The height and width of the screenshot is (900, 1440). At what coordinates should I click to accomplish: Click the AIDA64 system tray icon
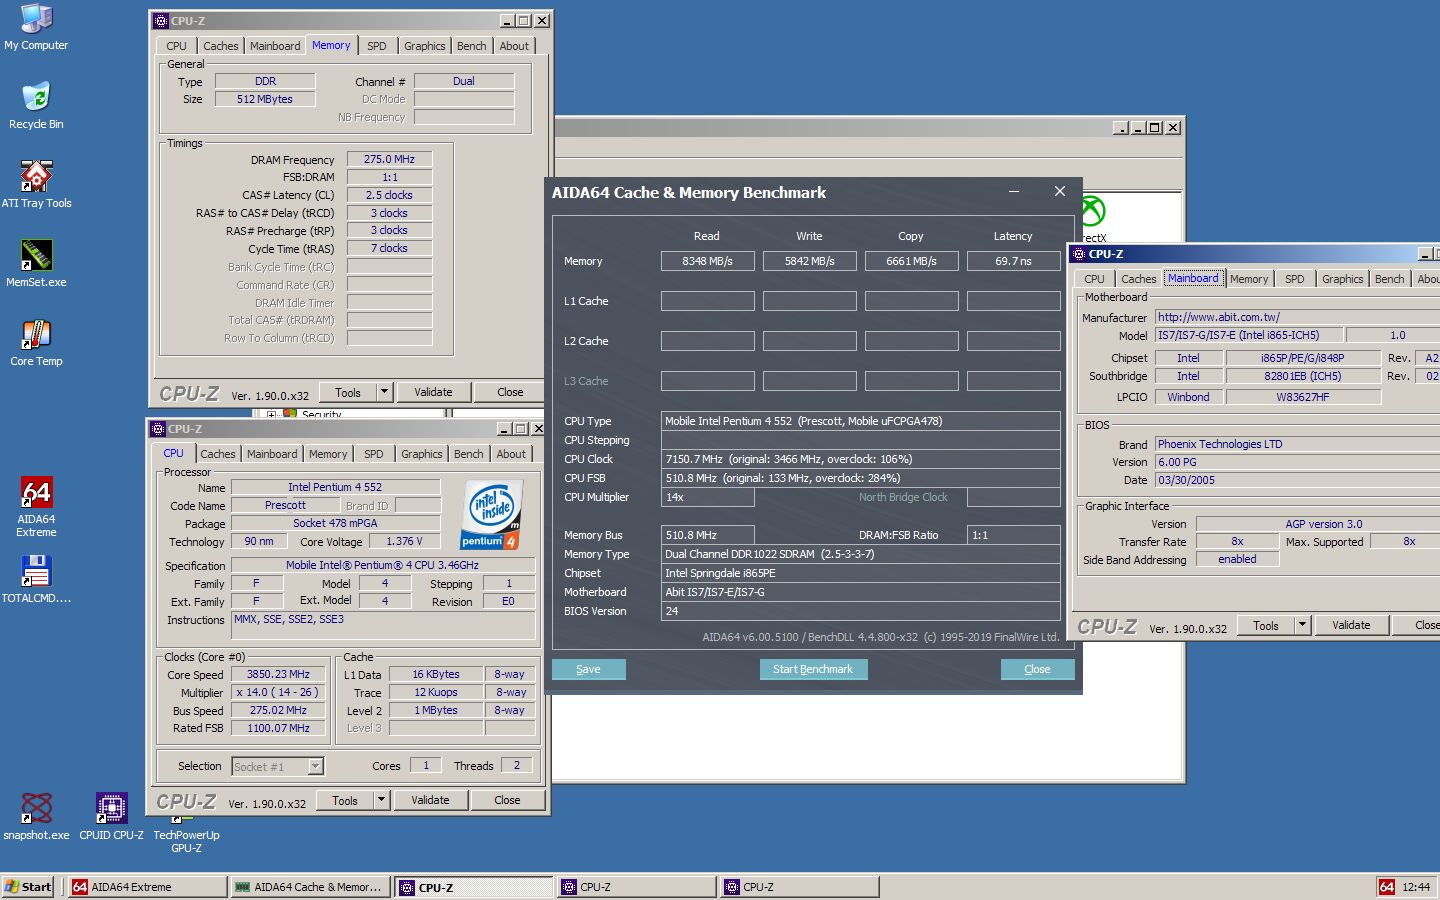pyautogui.click(x=1386, y=887)
